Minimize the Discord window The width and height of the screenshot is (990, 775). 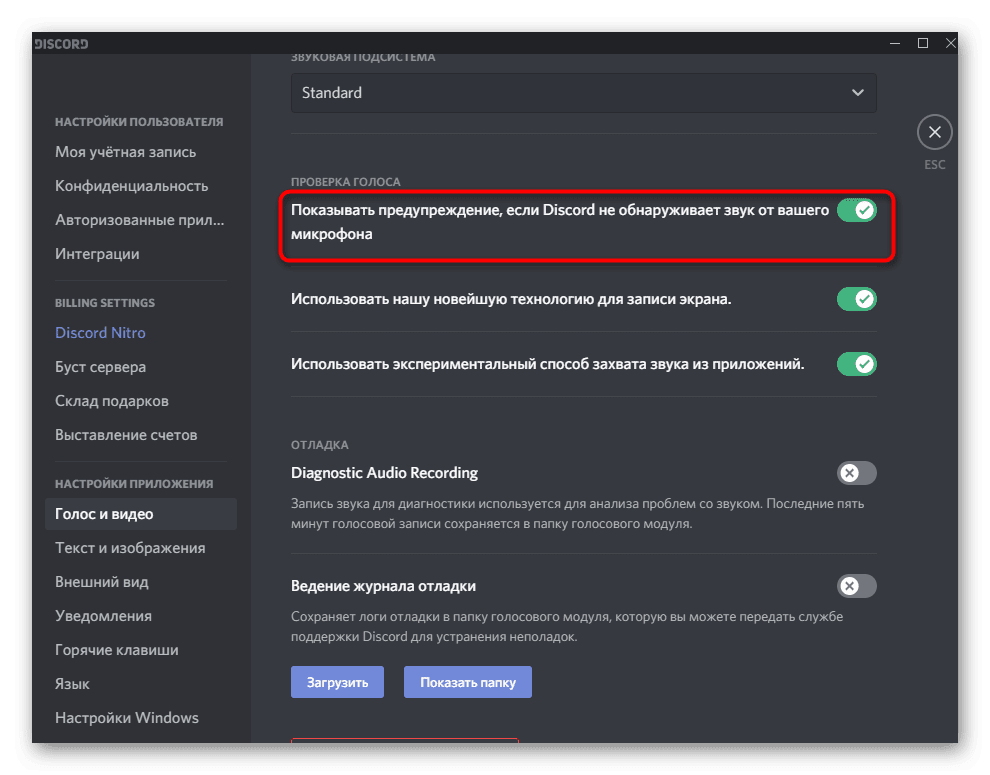click(895, 43)
